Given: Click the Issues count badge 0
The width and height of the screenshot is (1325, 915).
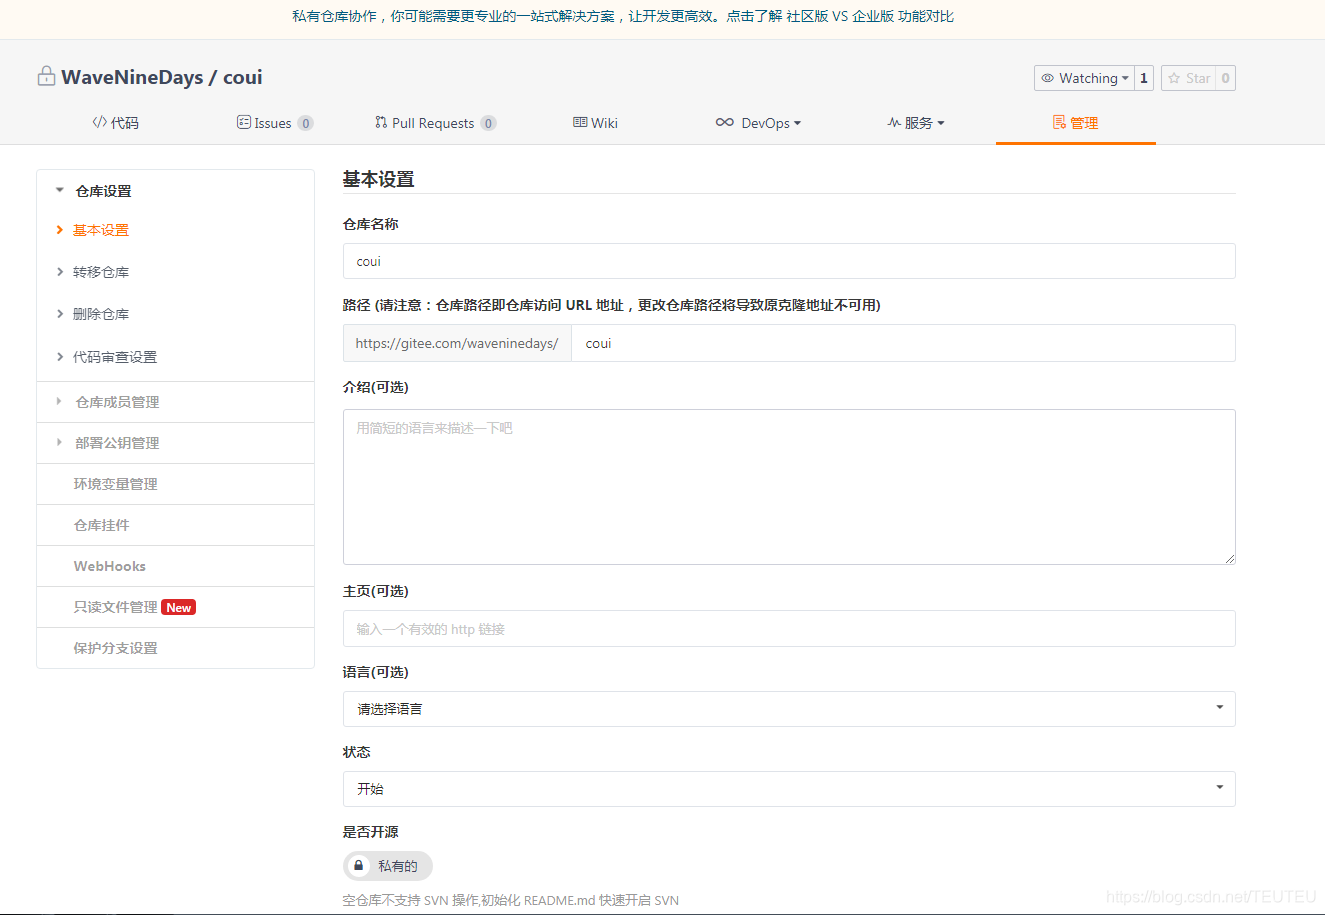Looking at the screenshot, I should coord(306,123).
